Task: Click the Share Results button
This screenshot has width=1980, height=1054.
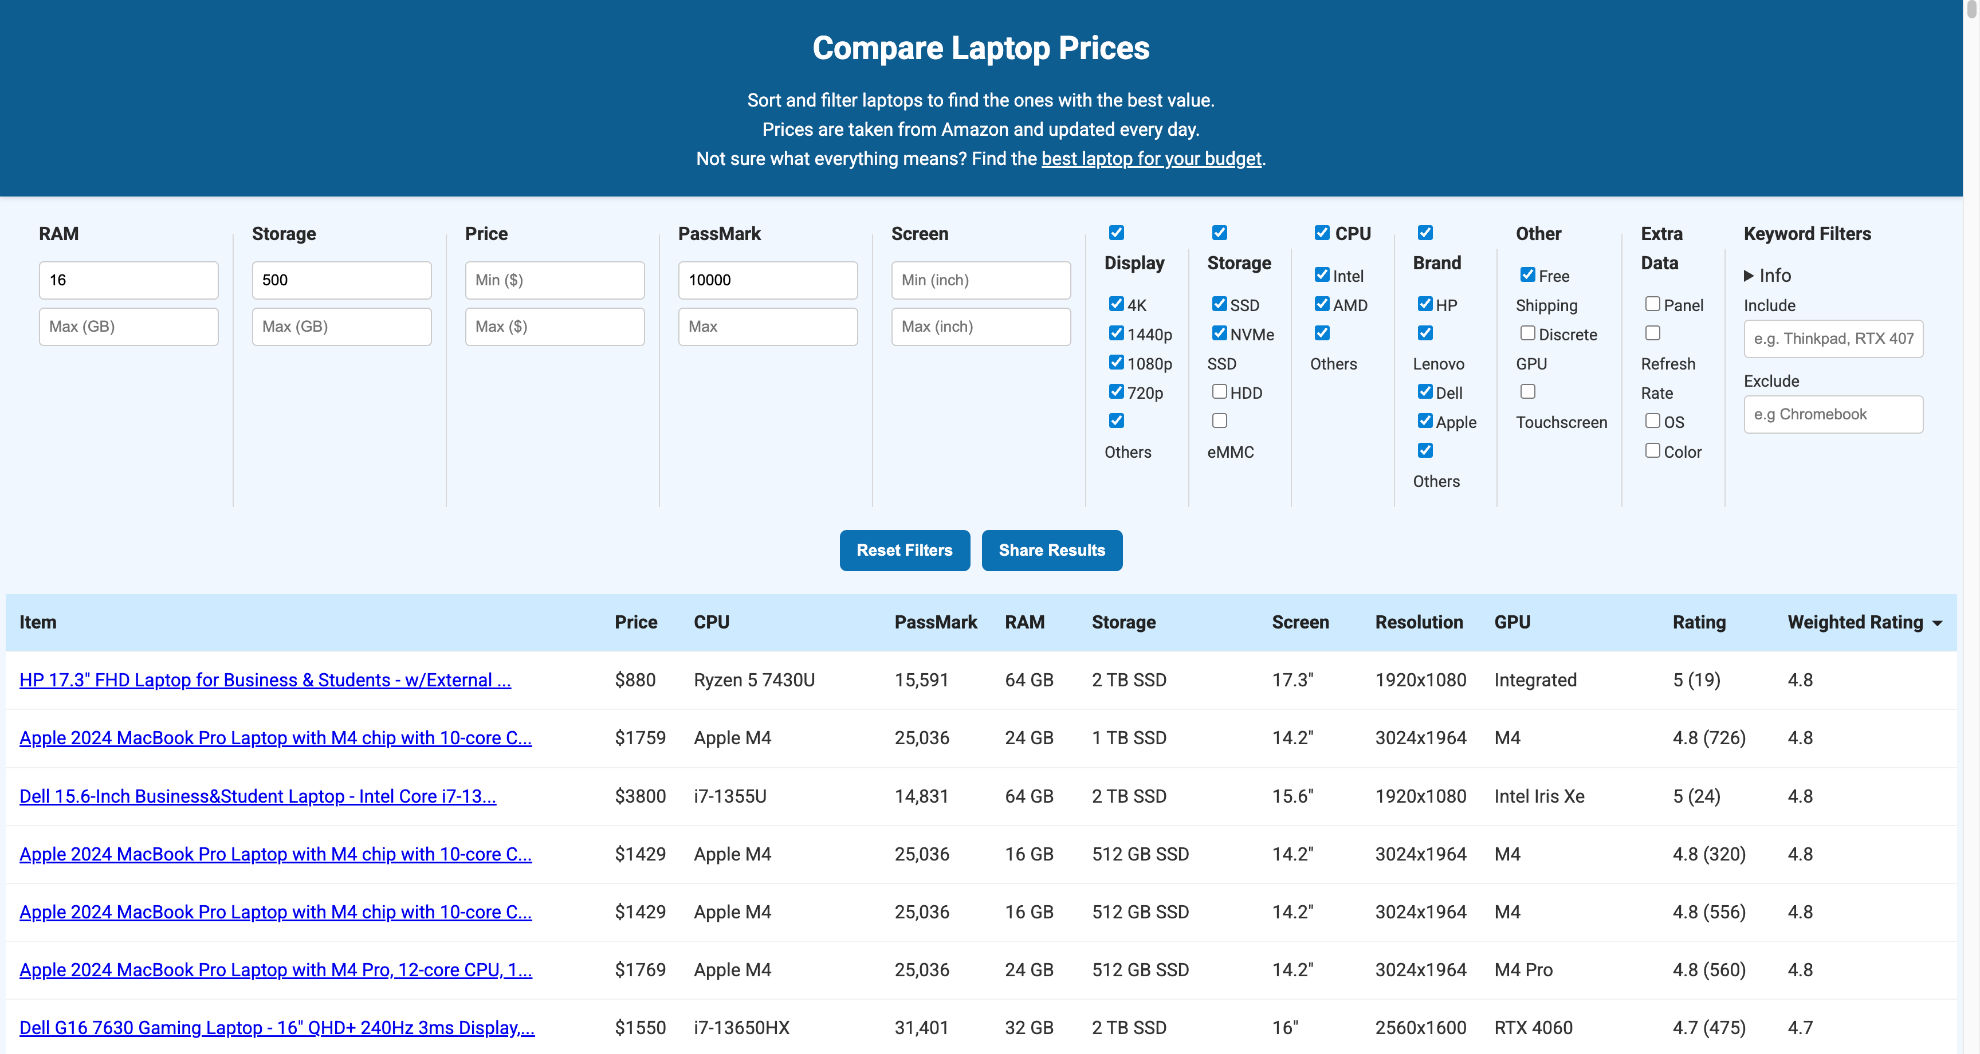Action: (x=1052, y=550)
